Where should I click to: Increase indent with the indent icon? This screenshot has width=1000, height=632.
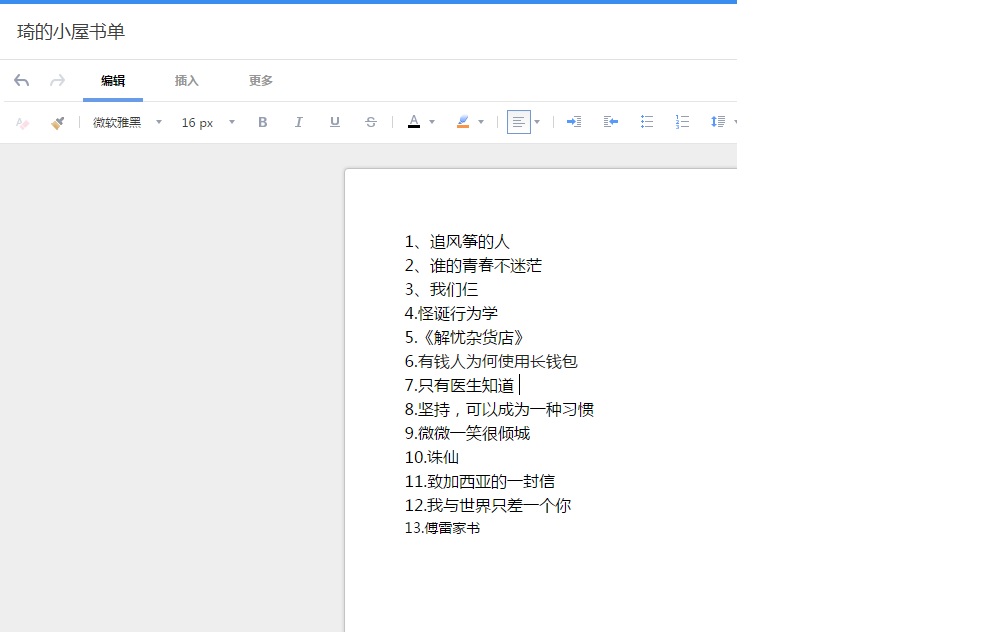pos(574,122)
